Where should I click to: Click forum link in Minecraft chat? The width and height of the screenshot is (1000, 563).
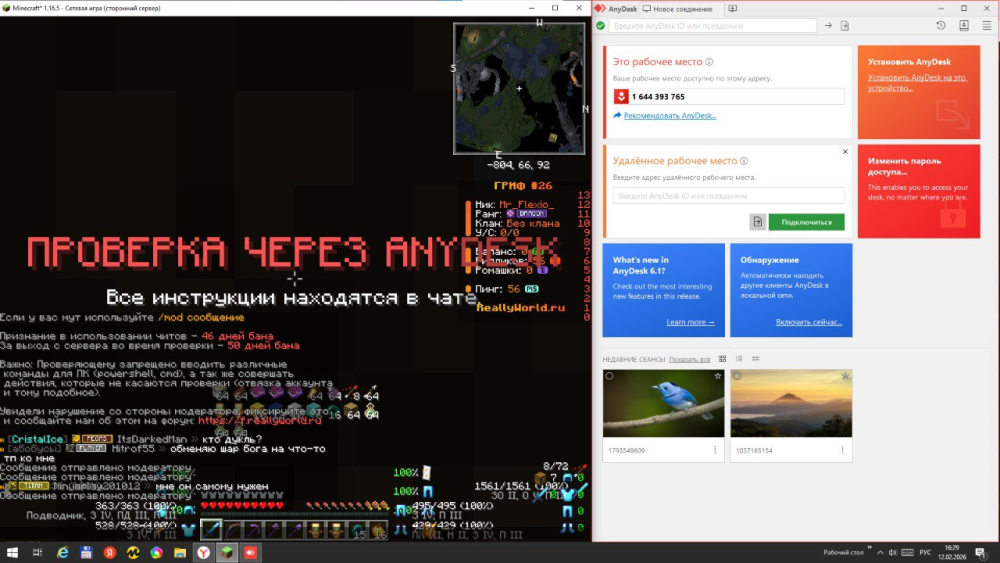click(x=260, y=421)
